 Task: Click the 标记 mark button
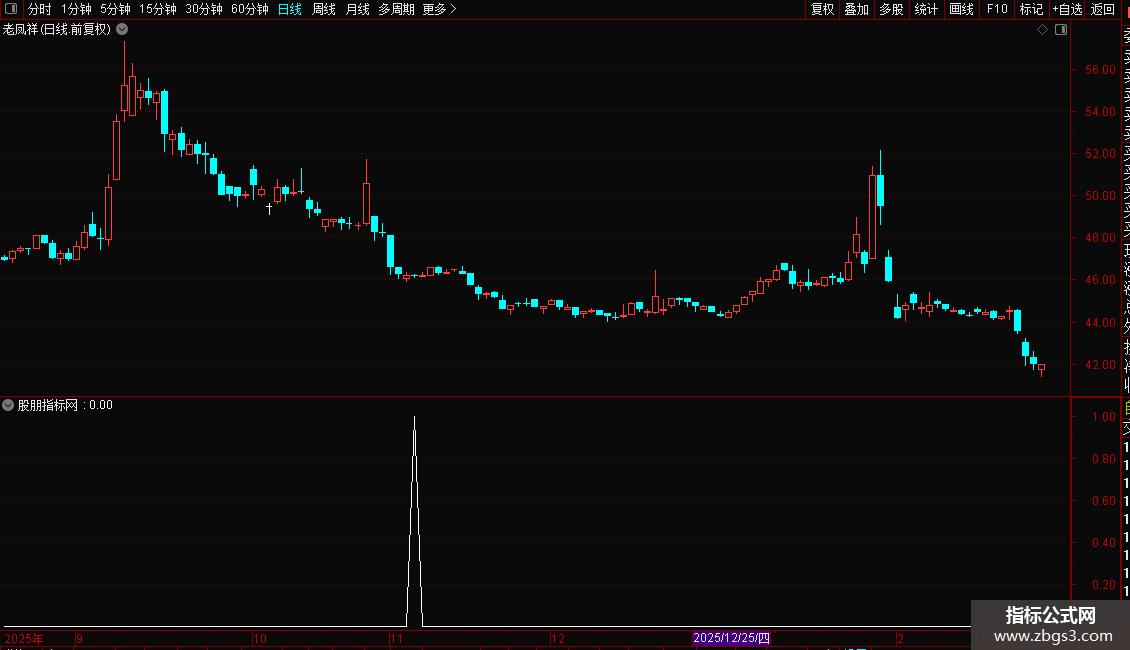(1031, 9)
